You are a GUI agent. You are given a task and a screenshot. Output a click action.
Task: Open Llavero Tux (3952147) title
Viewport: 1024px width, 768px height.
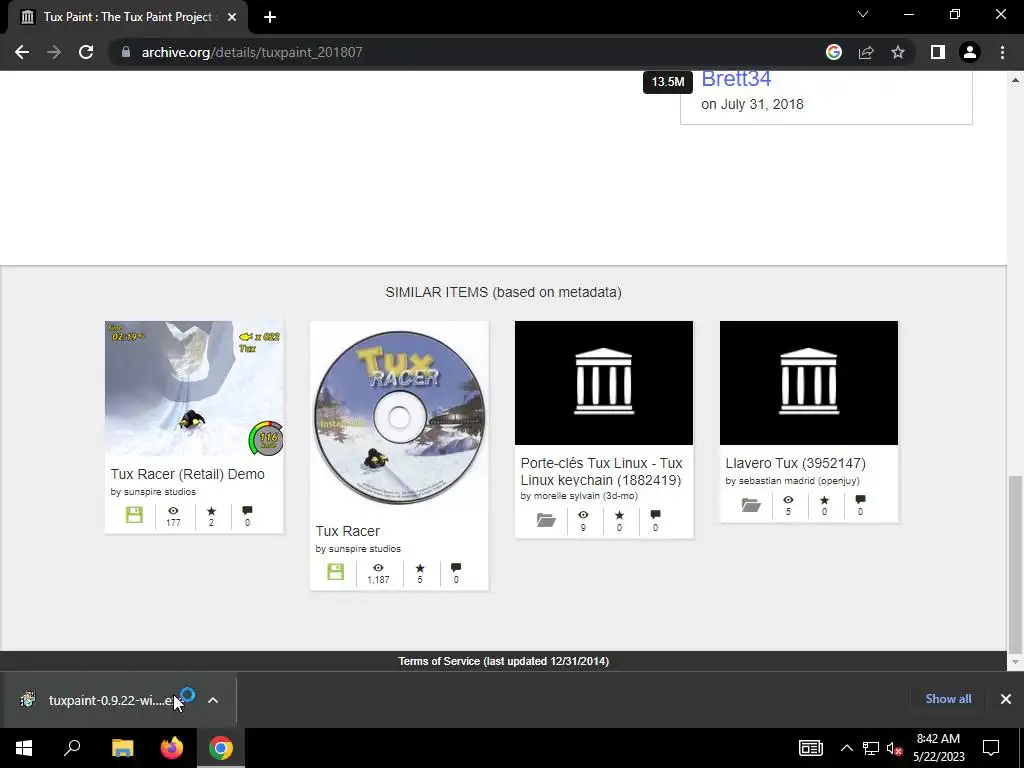click(x=795, y=463)
